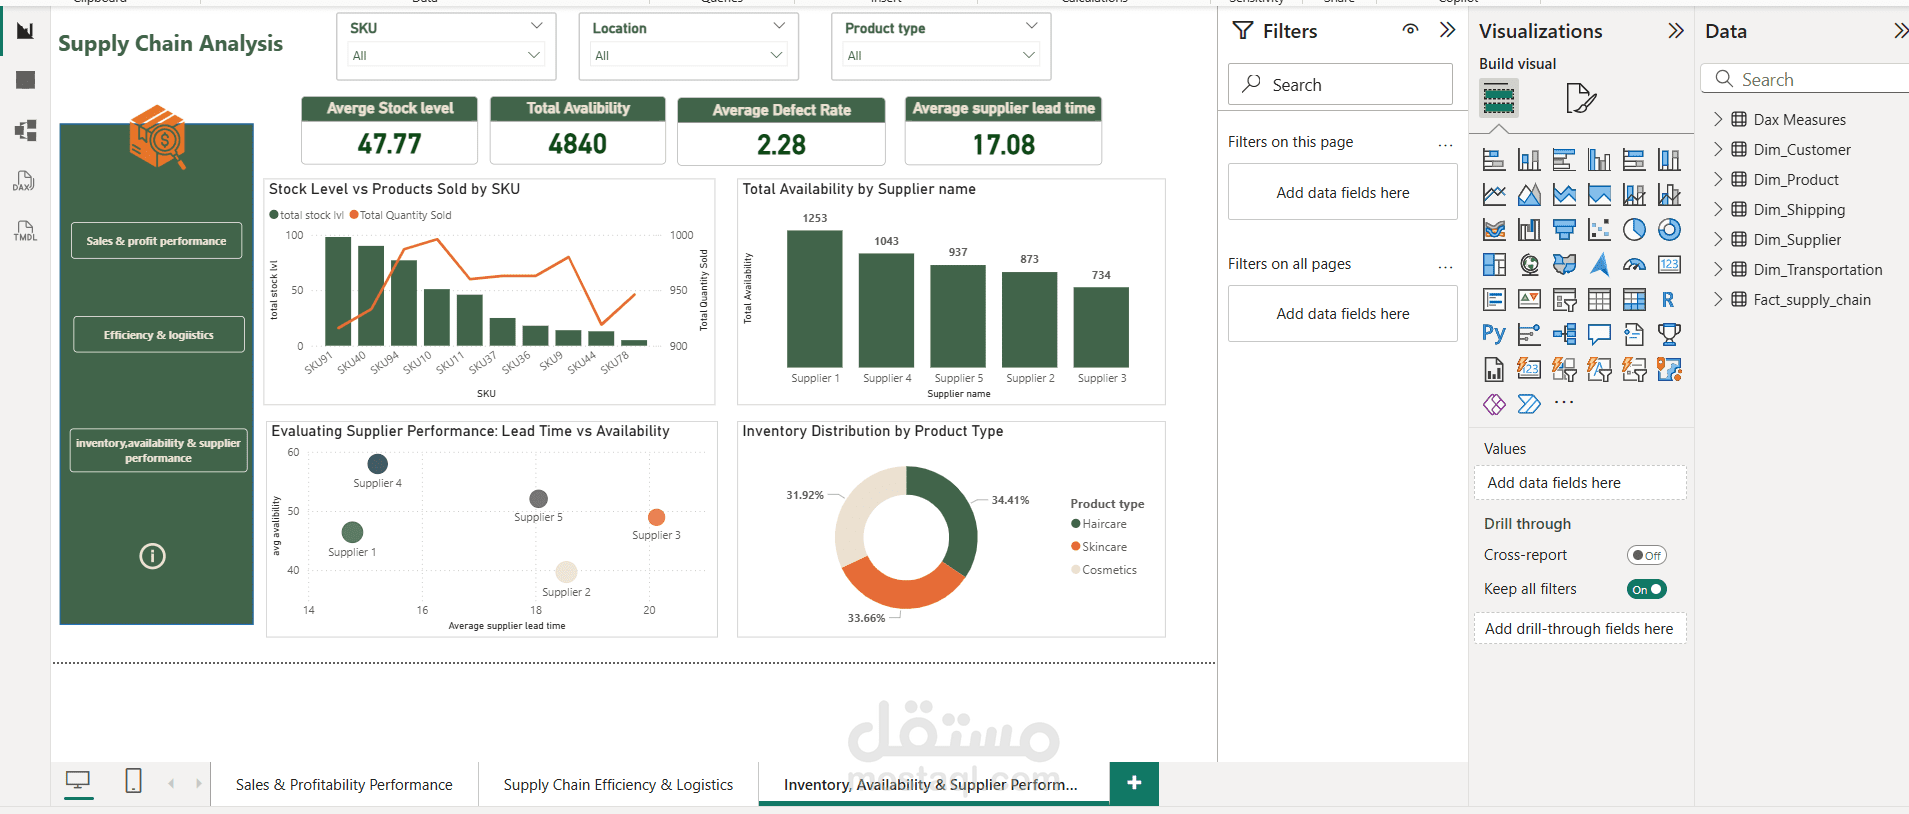Expand the Dim_Customer table

pyautogui.click(x=1718, y=149)
